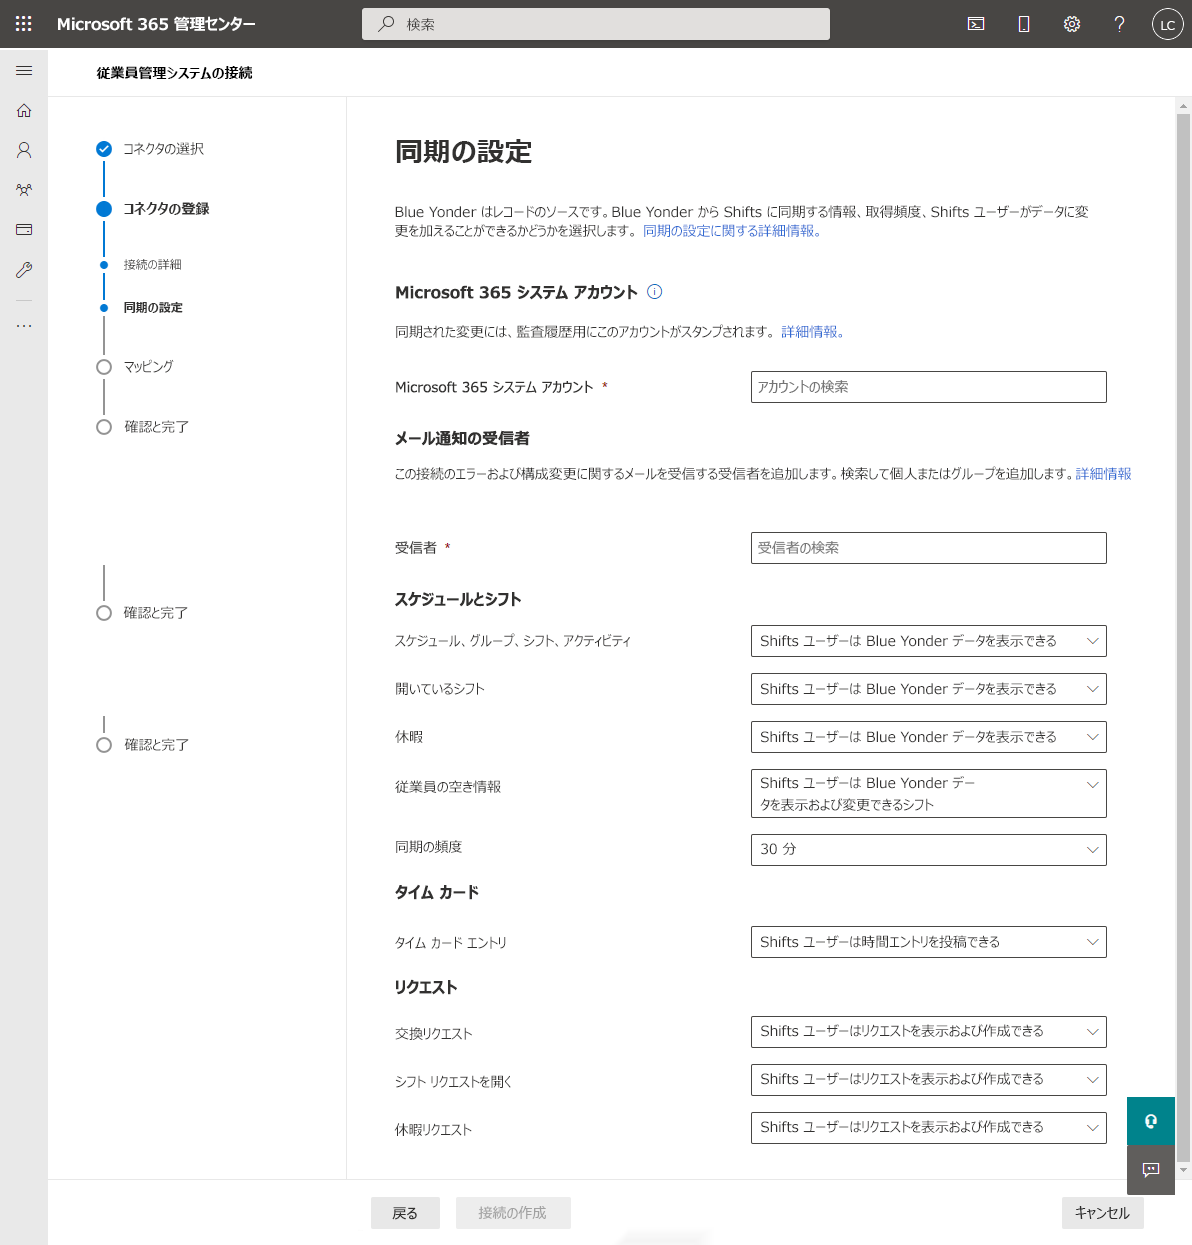Click info icon beside Microsoft 365 システム アカウント heading
Image resolution: width=1192 pixels, height=1245 pixels.
[x=655, y=292]
